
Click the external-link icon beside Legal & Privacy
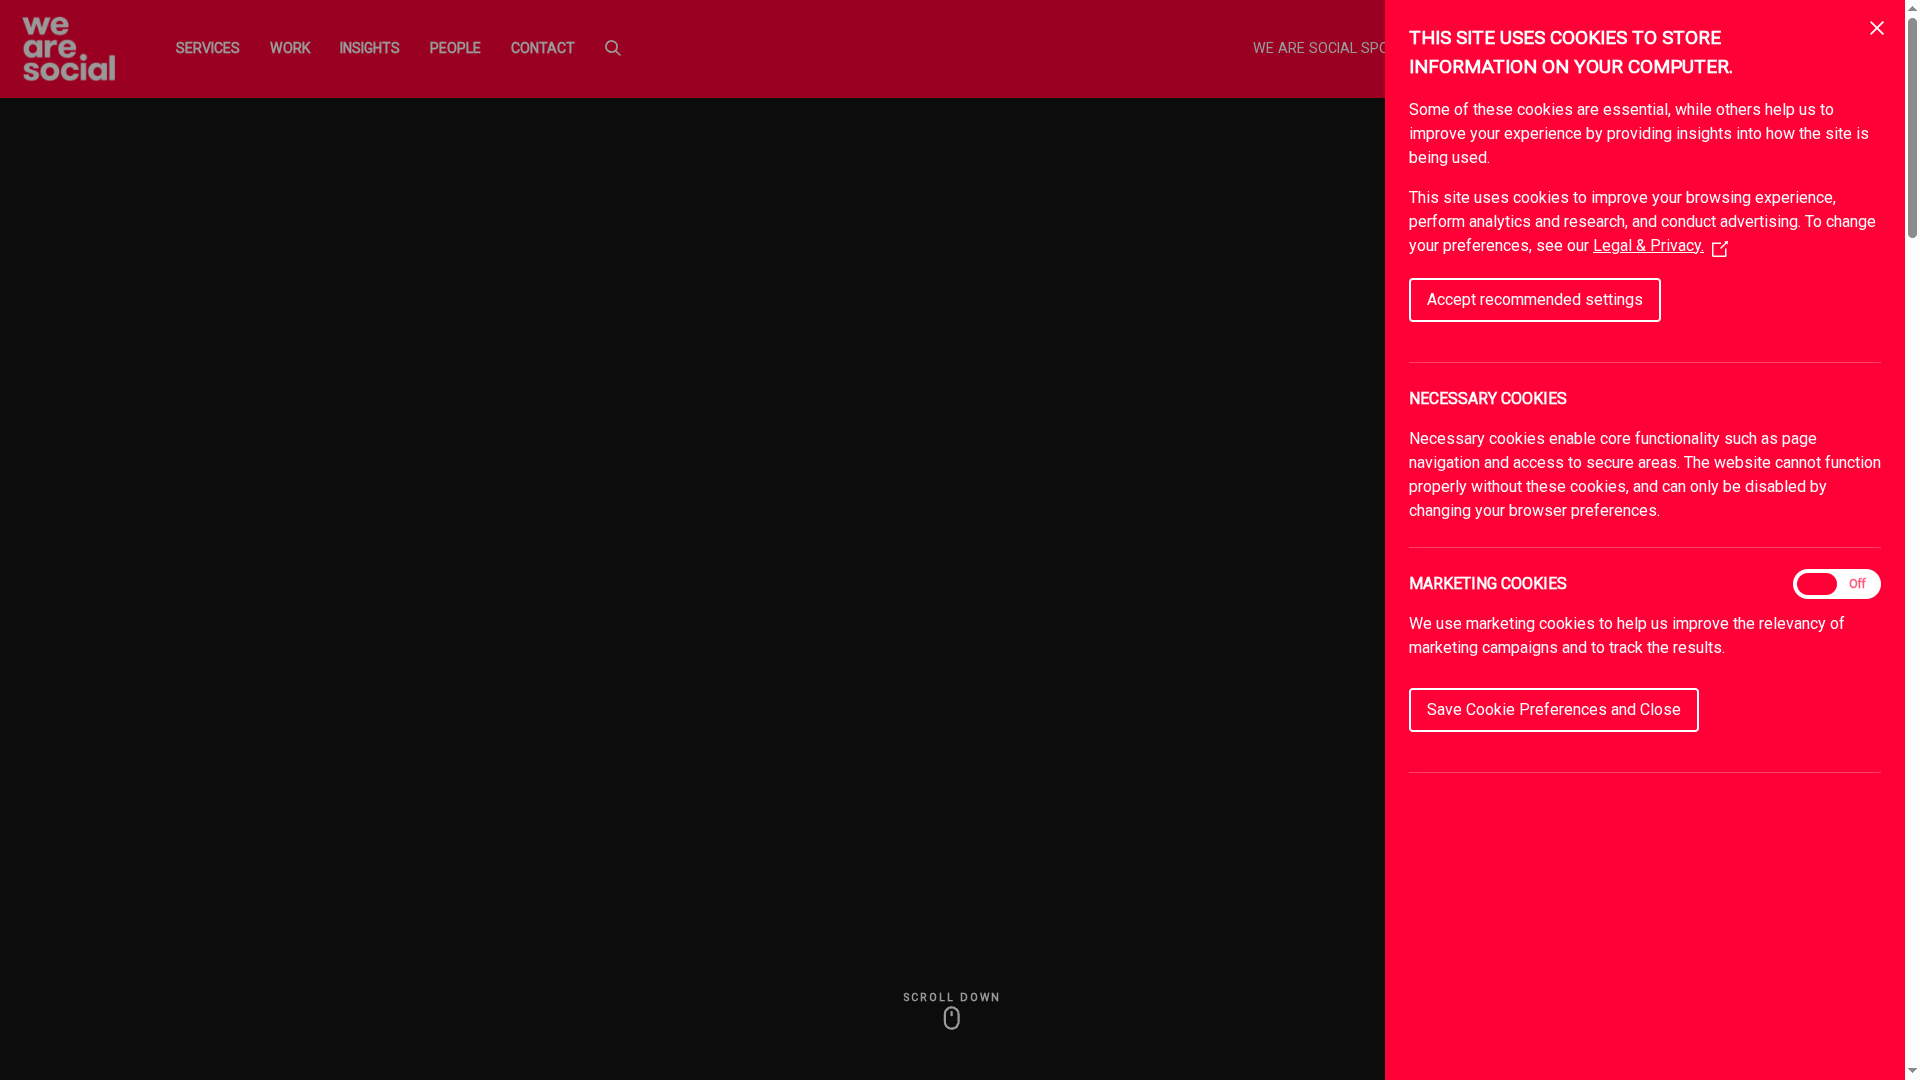coord(1720,248)
